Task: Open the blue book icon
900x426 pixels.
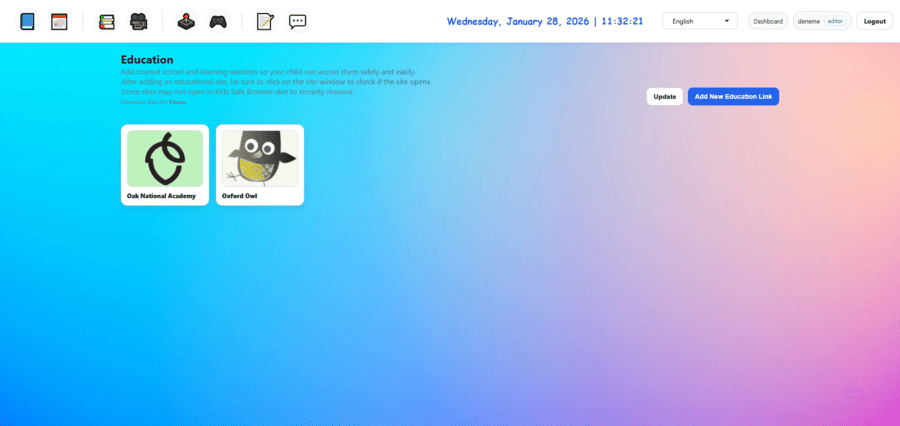Action: [27, 22]
